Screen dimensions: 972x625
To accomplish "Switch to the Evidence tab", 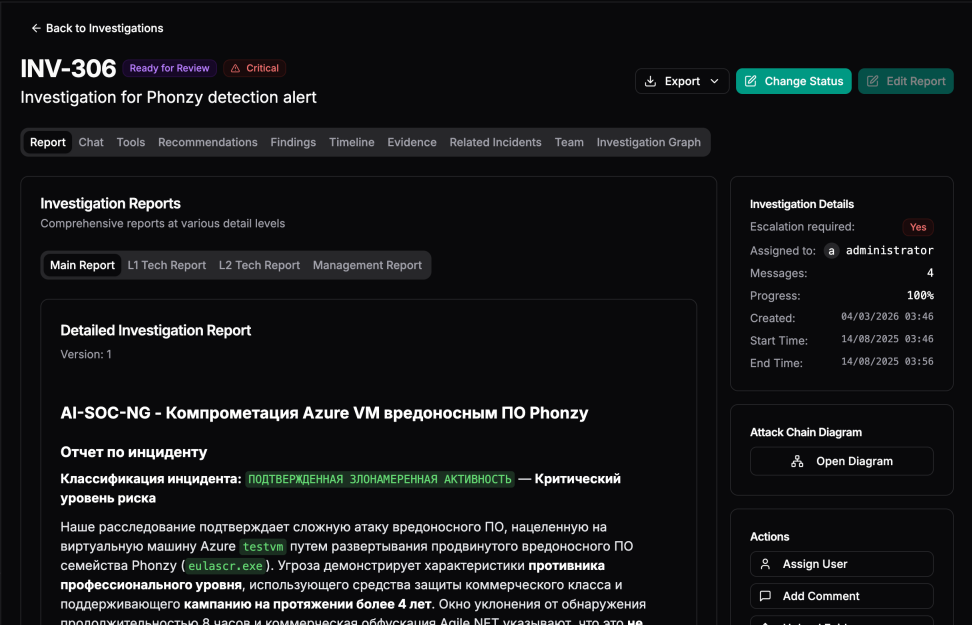I will 412,142.
